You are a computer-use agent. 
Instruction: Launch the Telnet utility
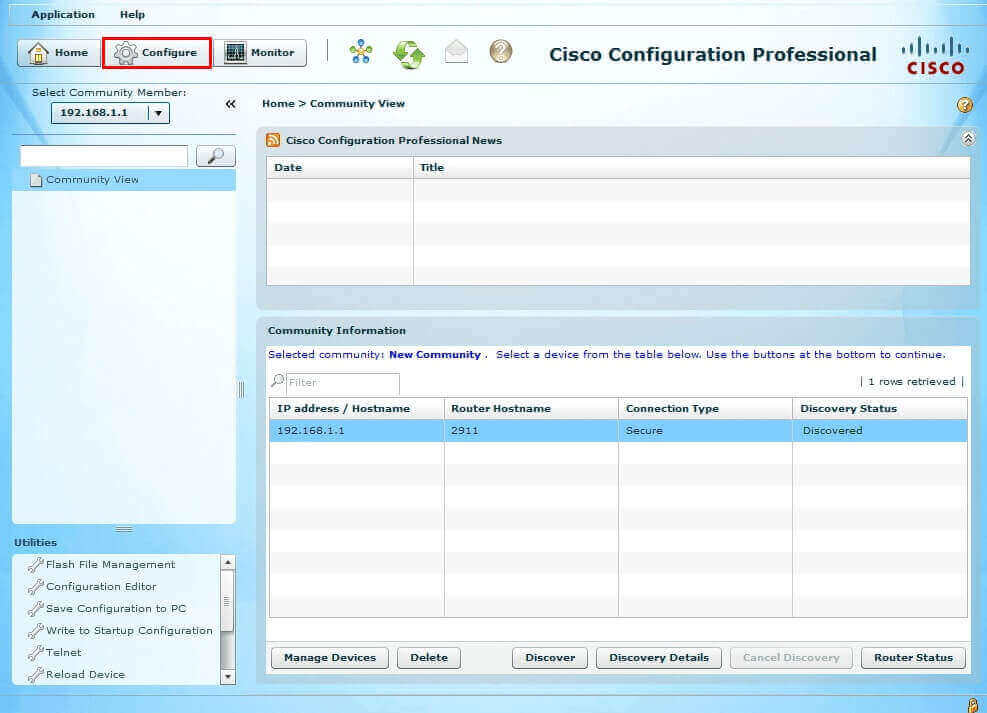55,653
